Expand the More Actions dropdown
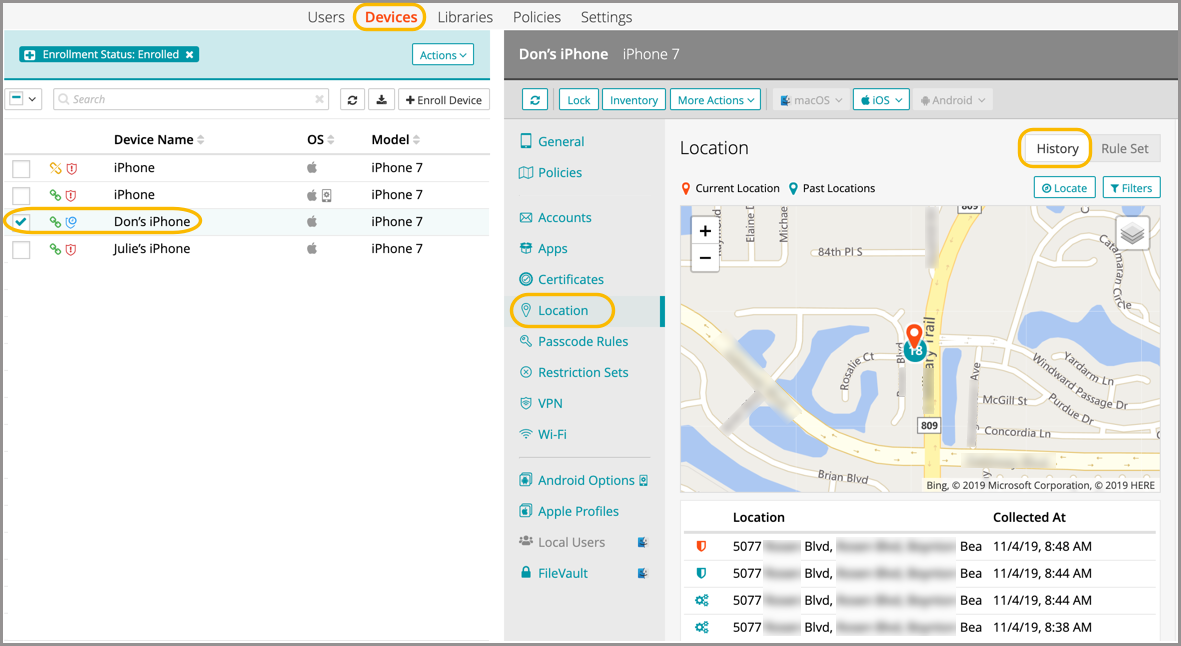 click(x=716, y=100)
